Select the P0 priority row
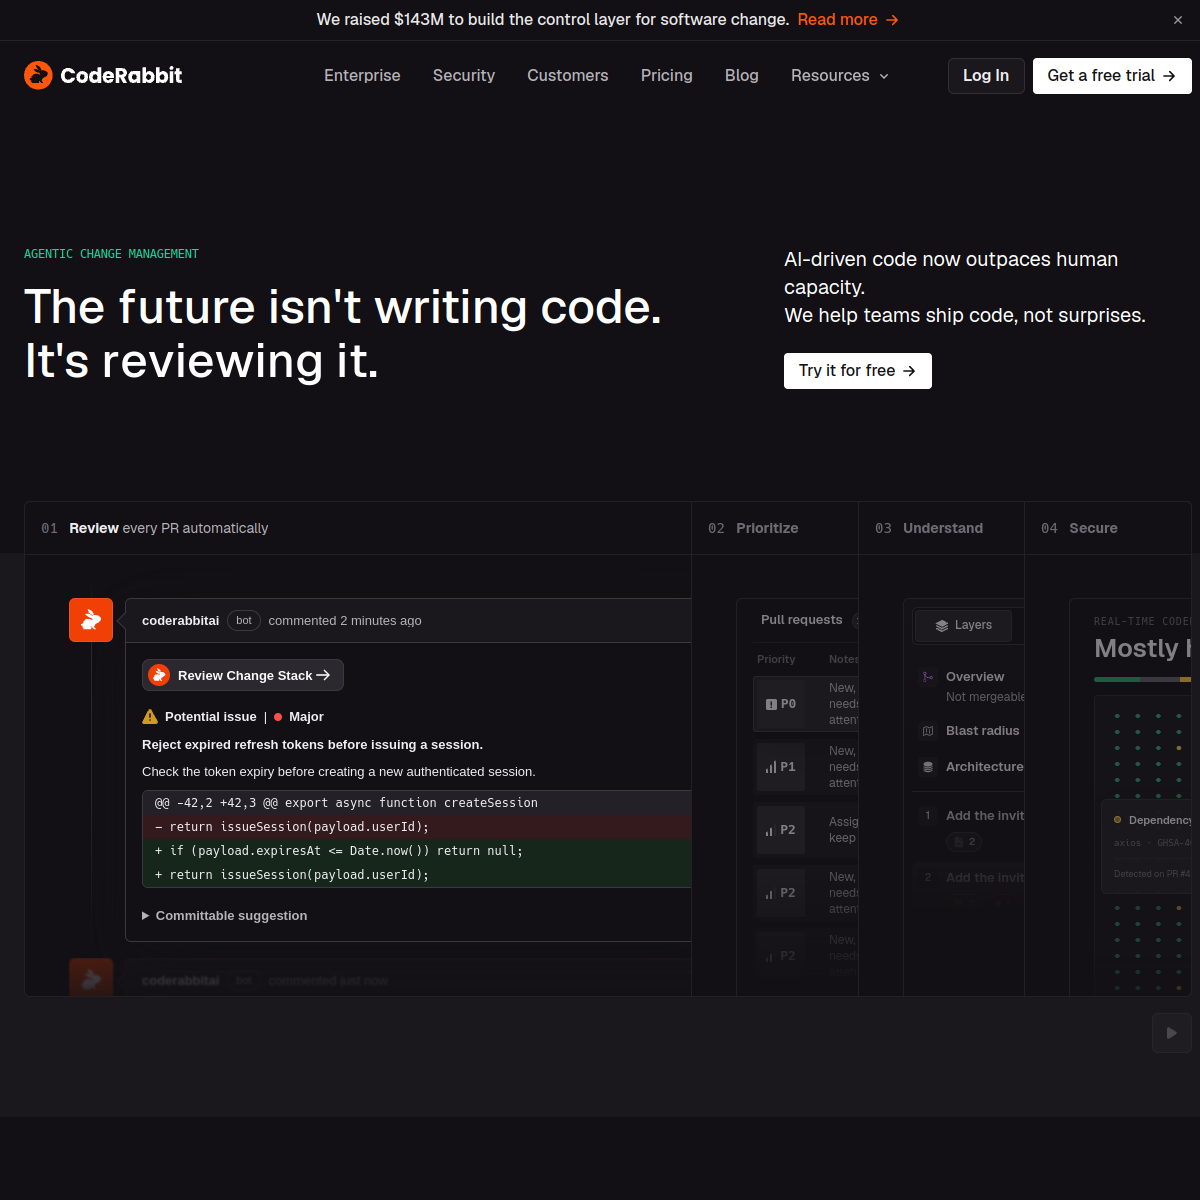This screenshot has height=1200, width=1200. 806,704
